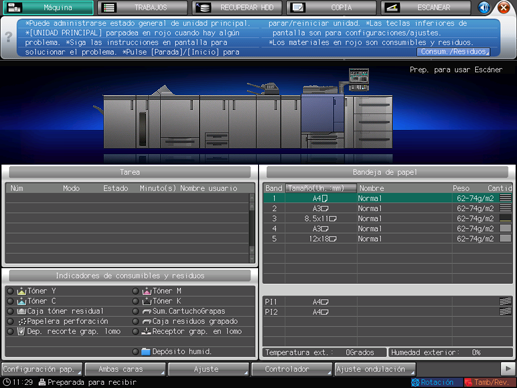This screenshot has height=388, width=517.
Task: Click the spine staple trim bin icon
Action: tap(21, 331)
